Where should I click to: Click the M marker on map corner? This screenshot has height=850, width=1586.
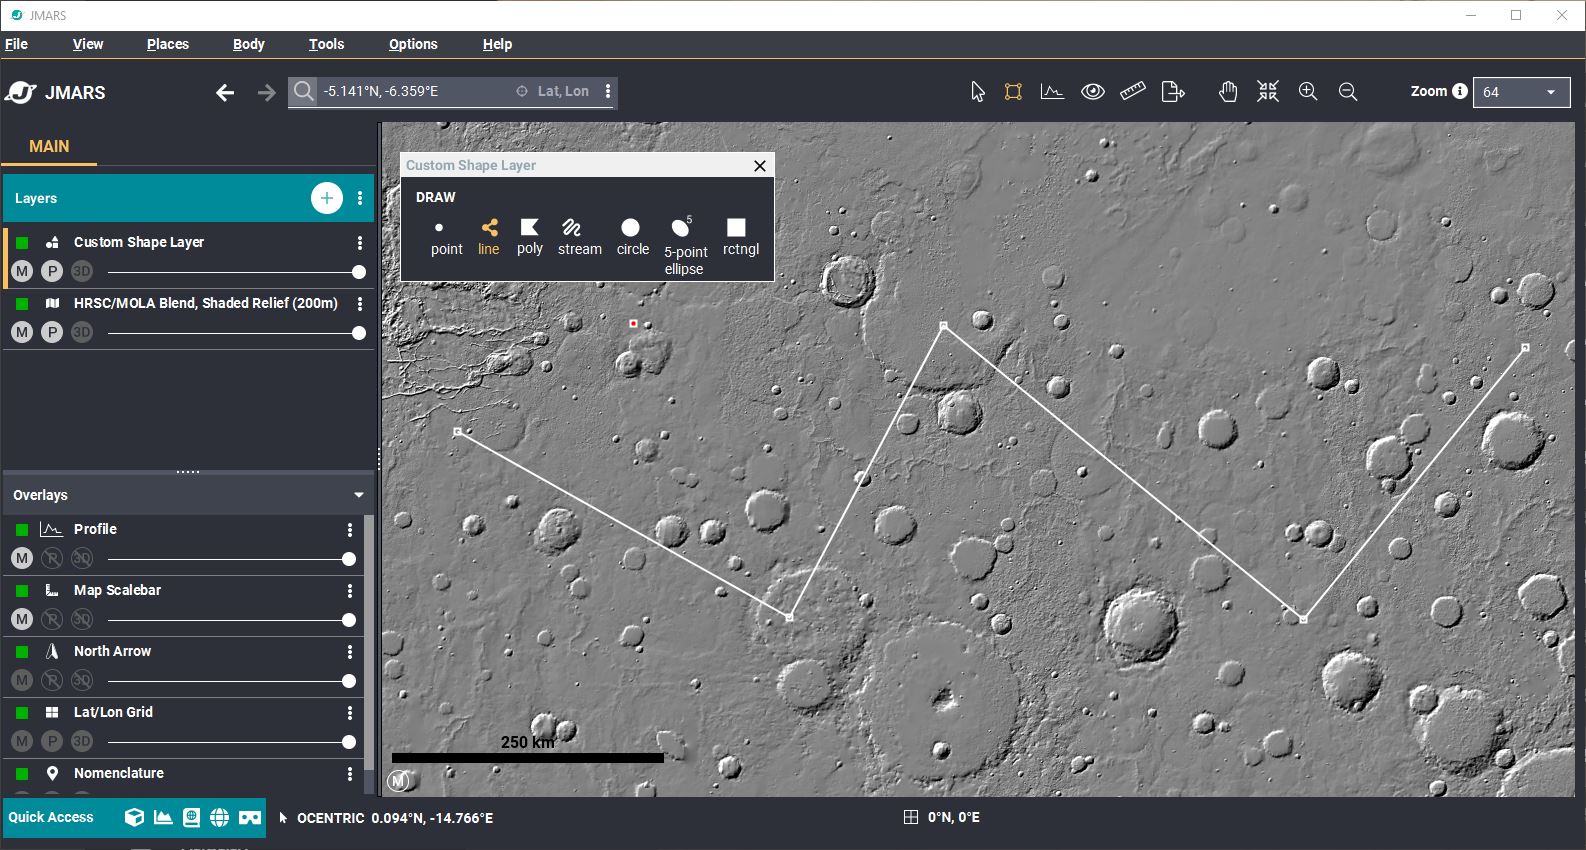pyautogui.click(x=398, y=781)
